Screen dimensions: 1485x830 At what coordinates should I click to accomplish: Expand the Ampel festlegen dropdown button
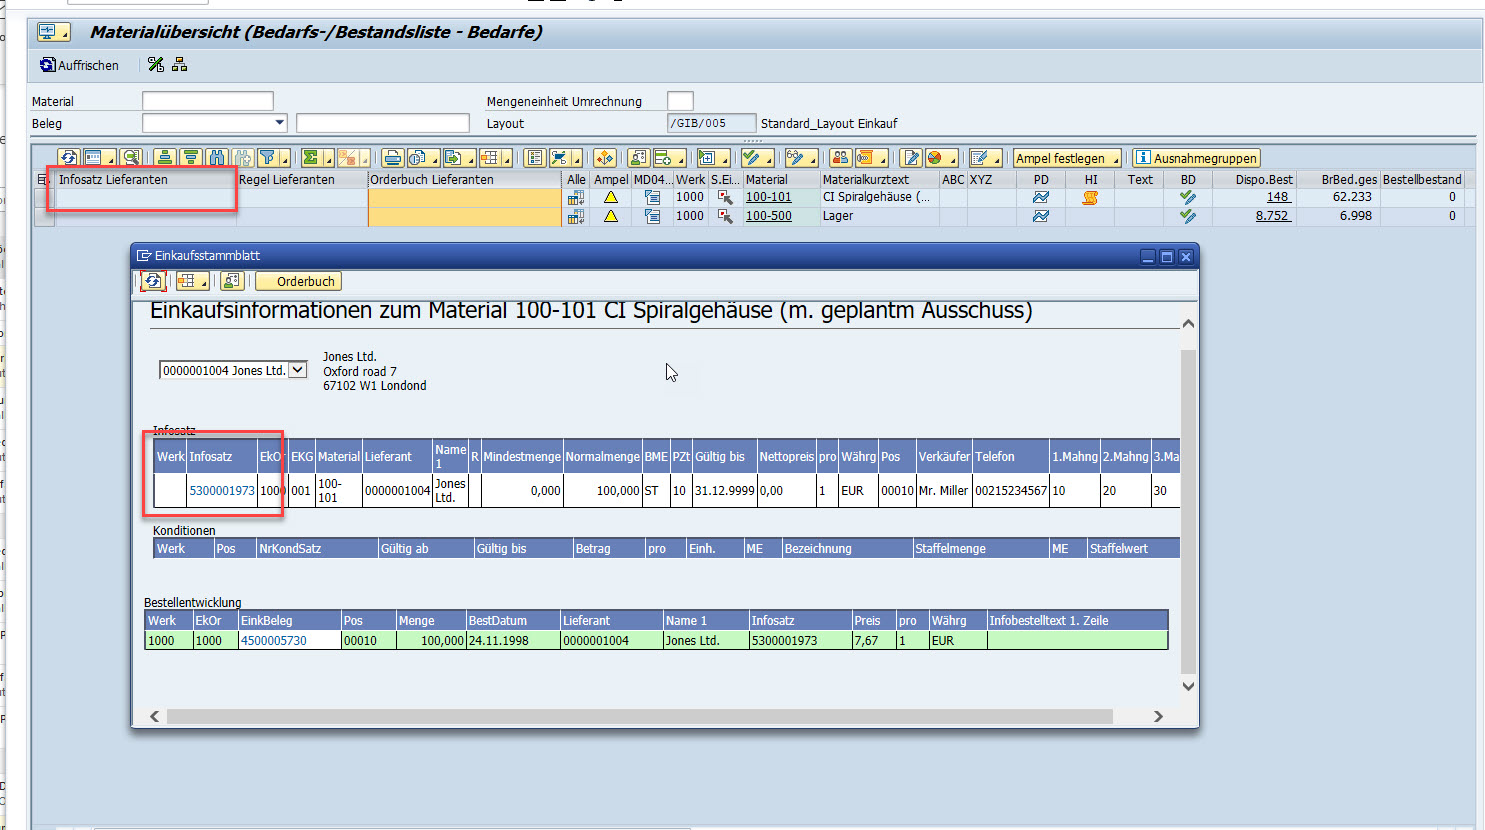click(1115, 159)
